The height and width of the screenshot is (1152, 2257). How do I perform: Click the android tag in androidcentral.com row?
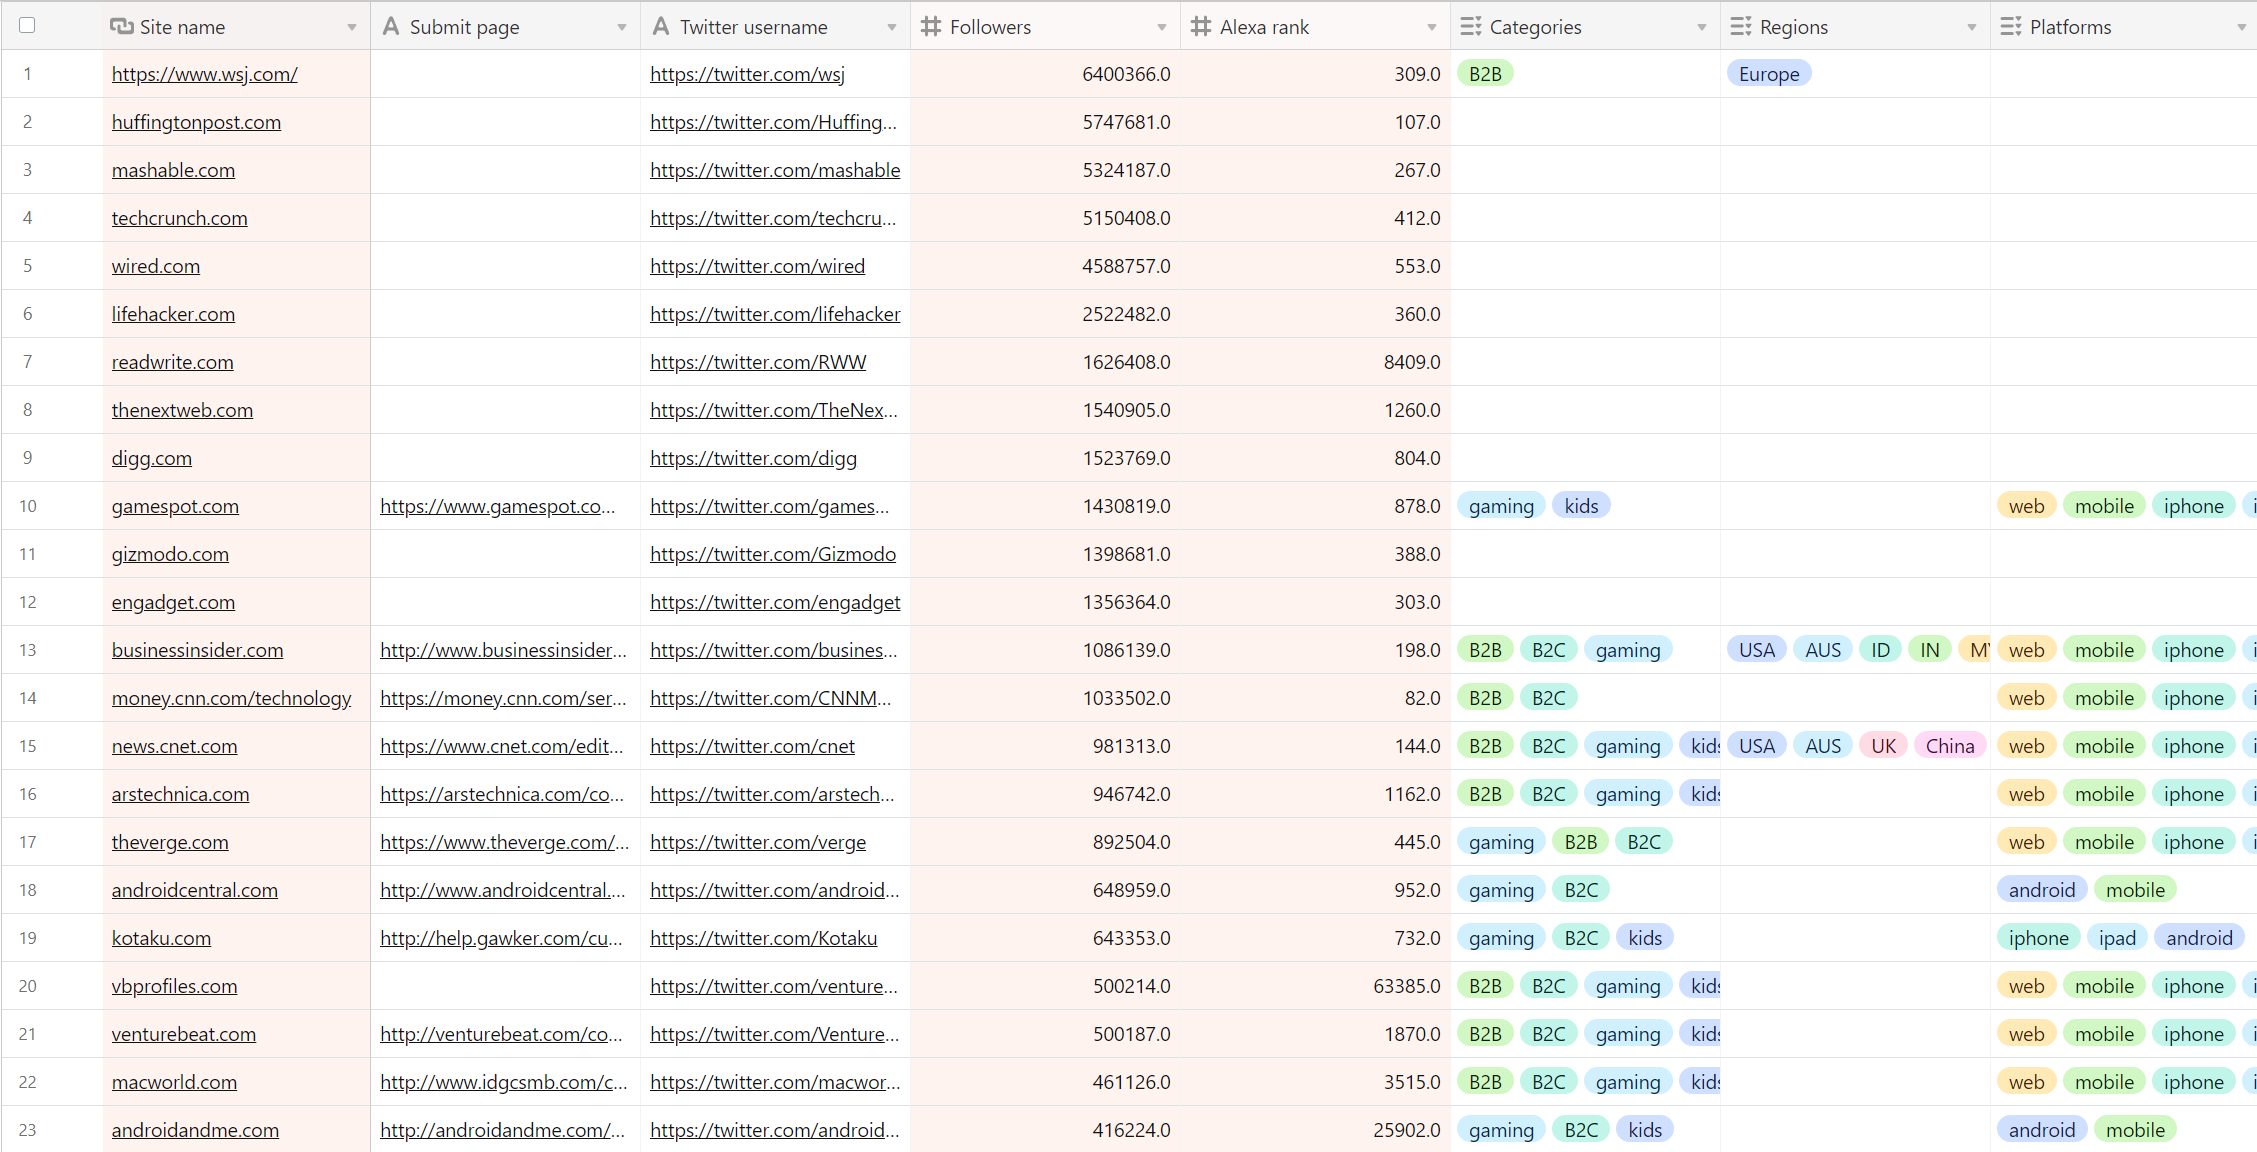2041,890
